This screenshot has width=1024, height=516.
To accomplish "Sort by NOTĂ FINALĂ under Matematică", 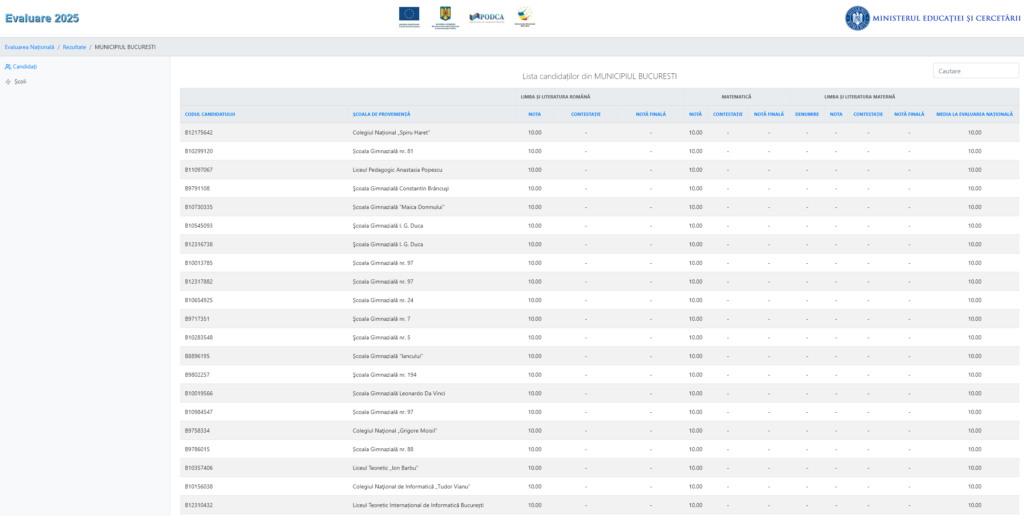I will click(x=769, y=114).
